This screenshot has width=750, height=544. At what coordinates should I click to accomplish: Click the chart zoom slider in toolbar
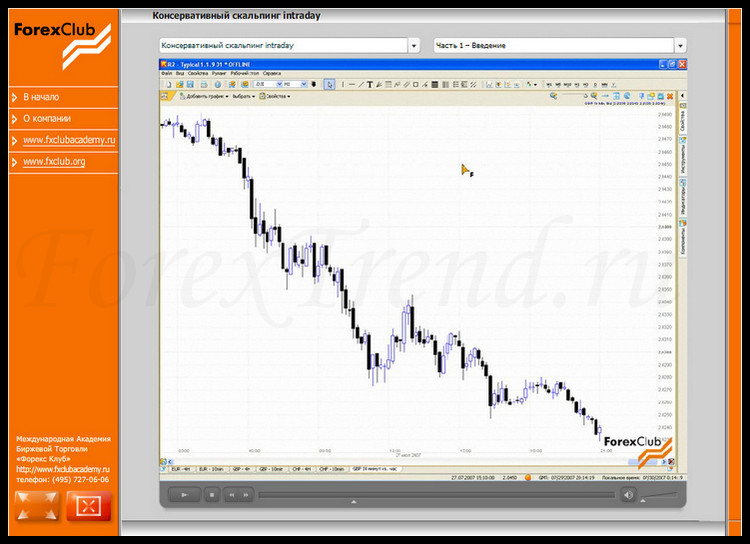tap(573, 96)
